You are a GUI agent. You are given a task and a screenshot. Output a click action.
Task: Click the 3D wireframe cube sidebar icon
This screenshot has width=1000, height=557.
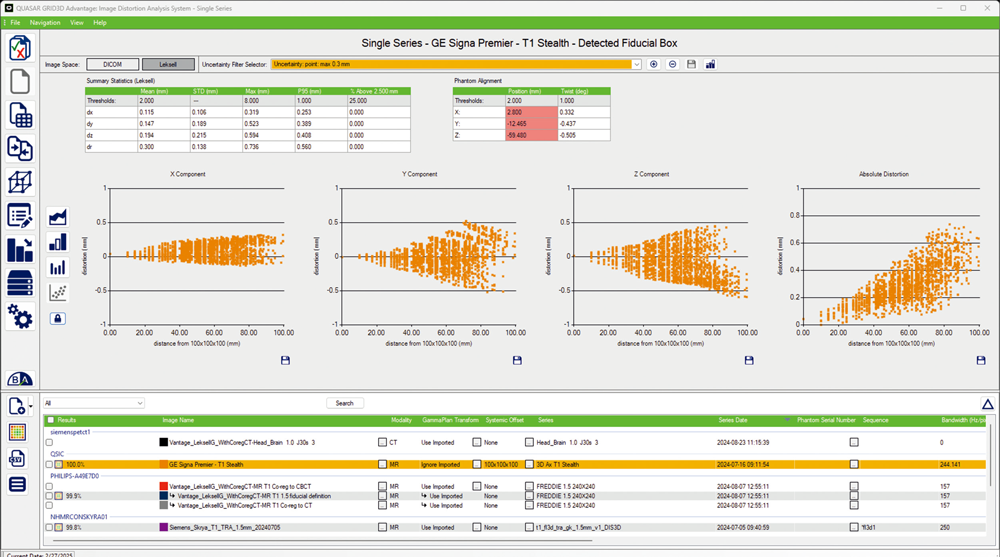20,182
